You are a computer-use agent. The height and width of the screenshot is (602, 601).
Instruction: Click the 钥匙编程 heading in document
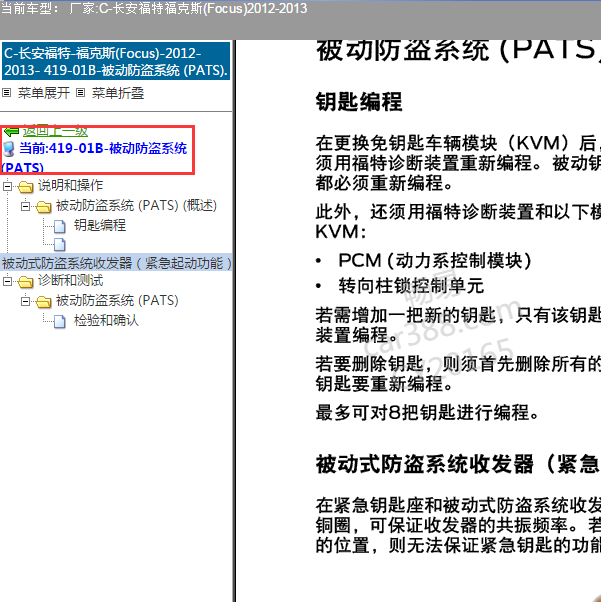tap(359, 102)
